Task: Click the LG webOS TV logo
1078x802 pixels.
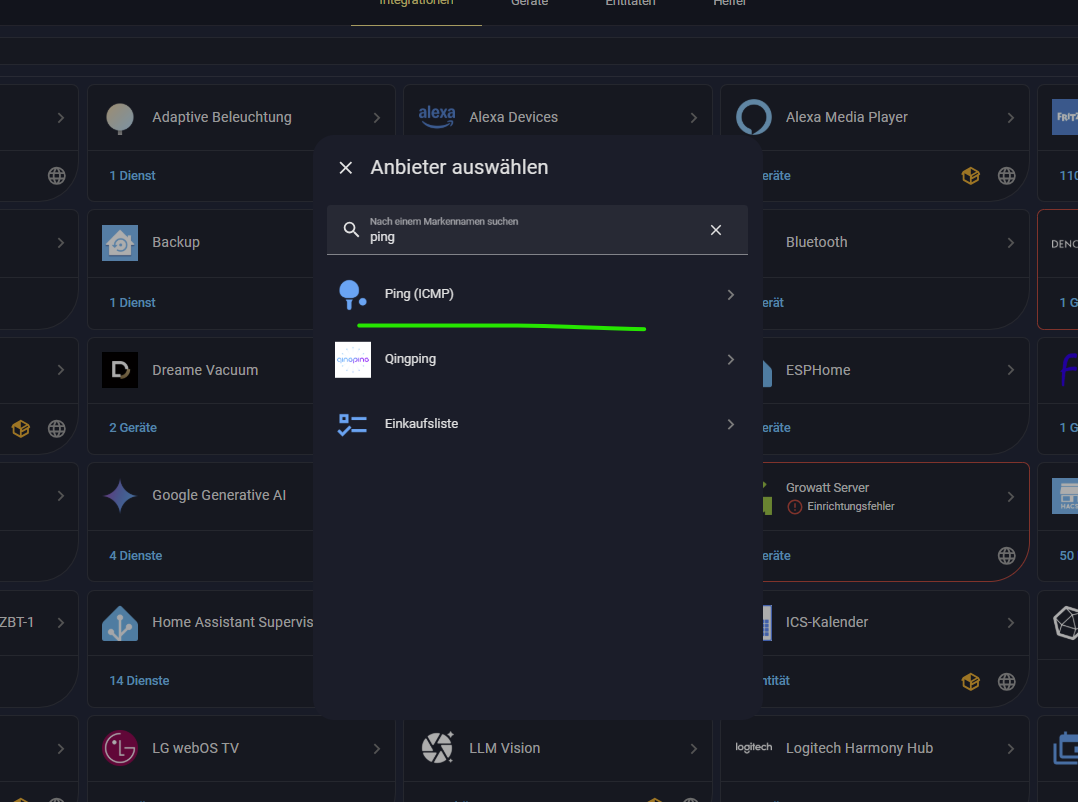Action: pos(120,748)
